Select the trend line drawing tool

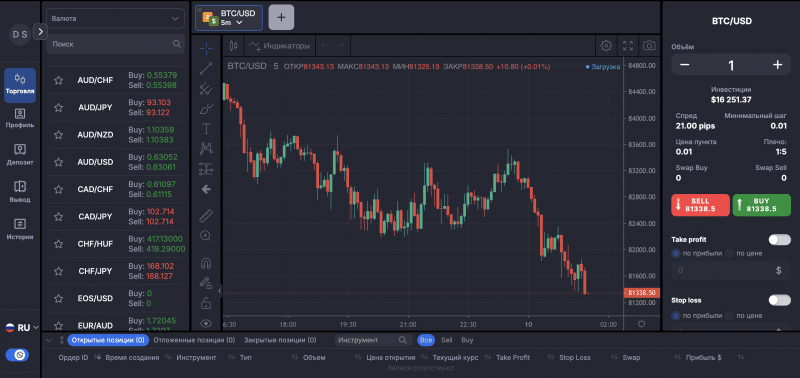pyautogui.click(x=206, y=68)
